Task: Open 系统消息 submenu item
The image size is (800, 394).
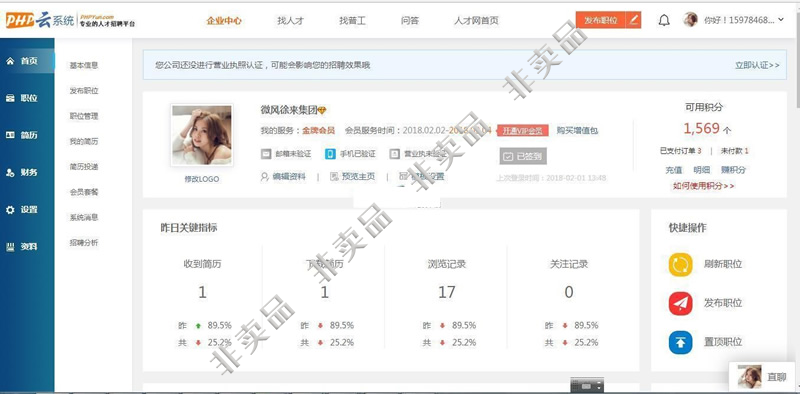Action: (x=84, y=217)
